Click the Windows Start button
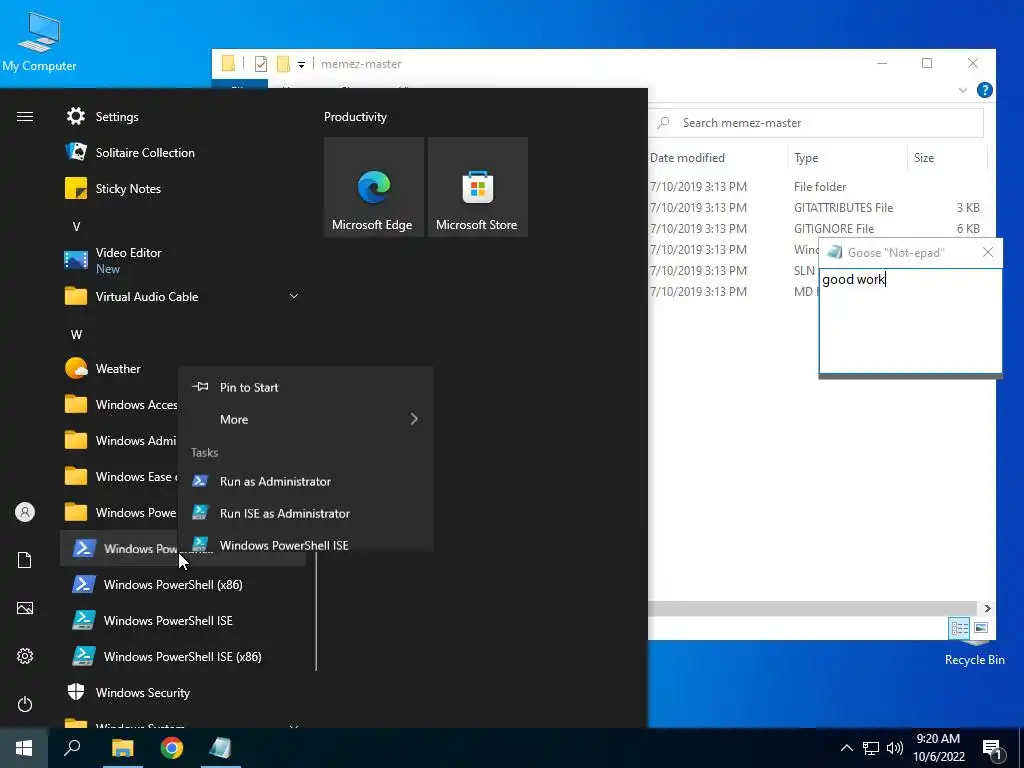The image size is (1024, 768). pos(24,748)
